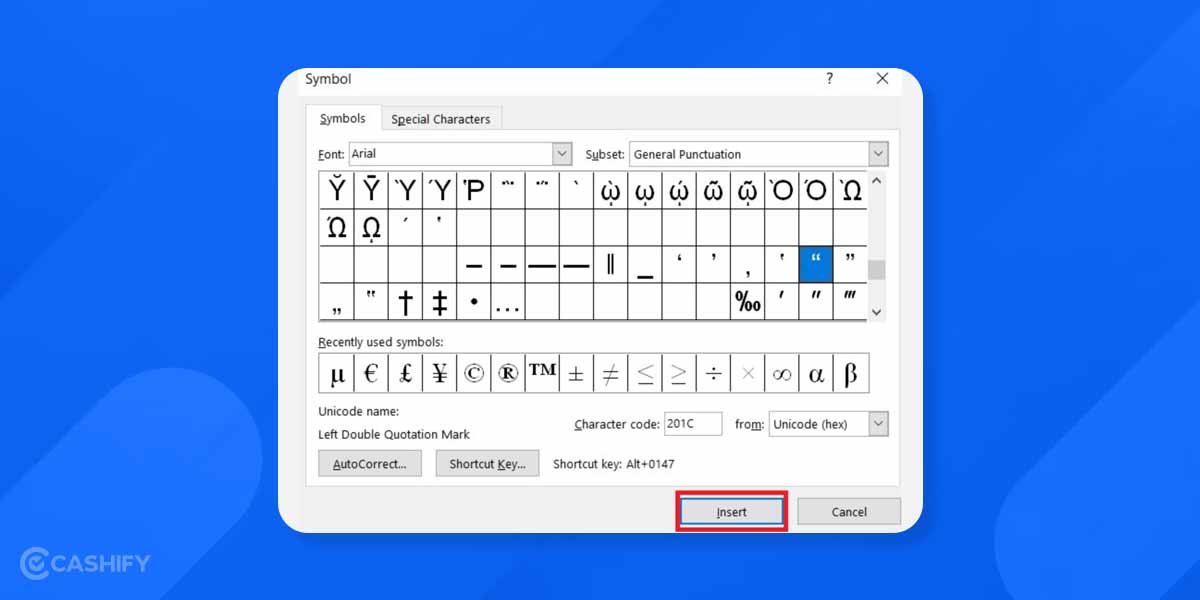Select the infinity symbol in recently used symbols
This screenshot has height=600, width=1200.
[x=781, y=372]
